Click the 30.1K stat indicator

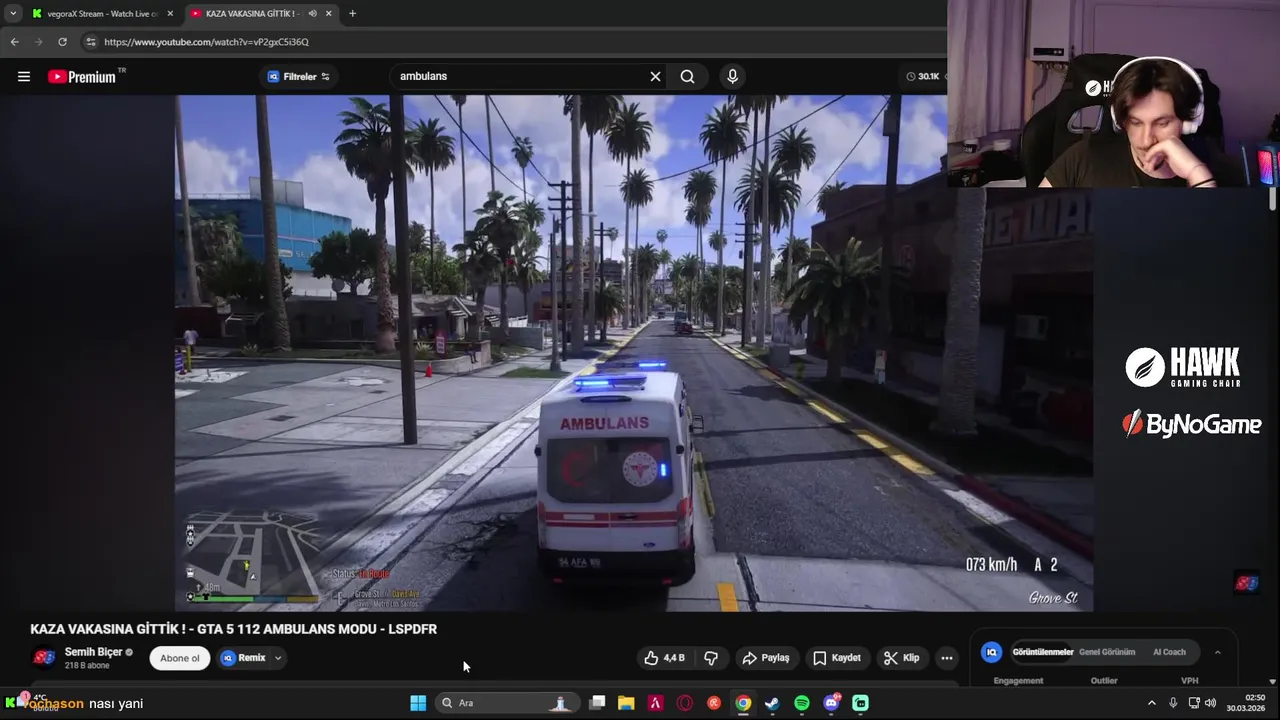pyautogui.click(x=924, y=76)
